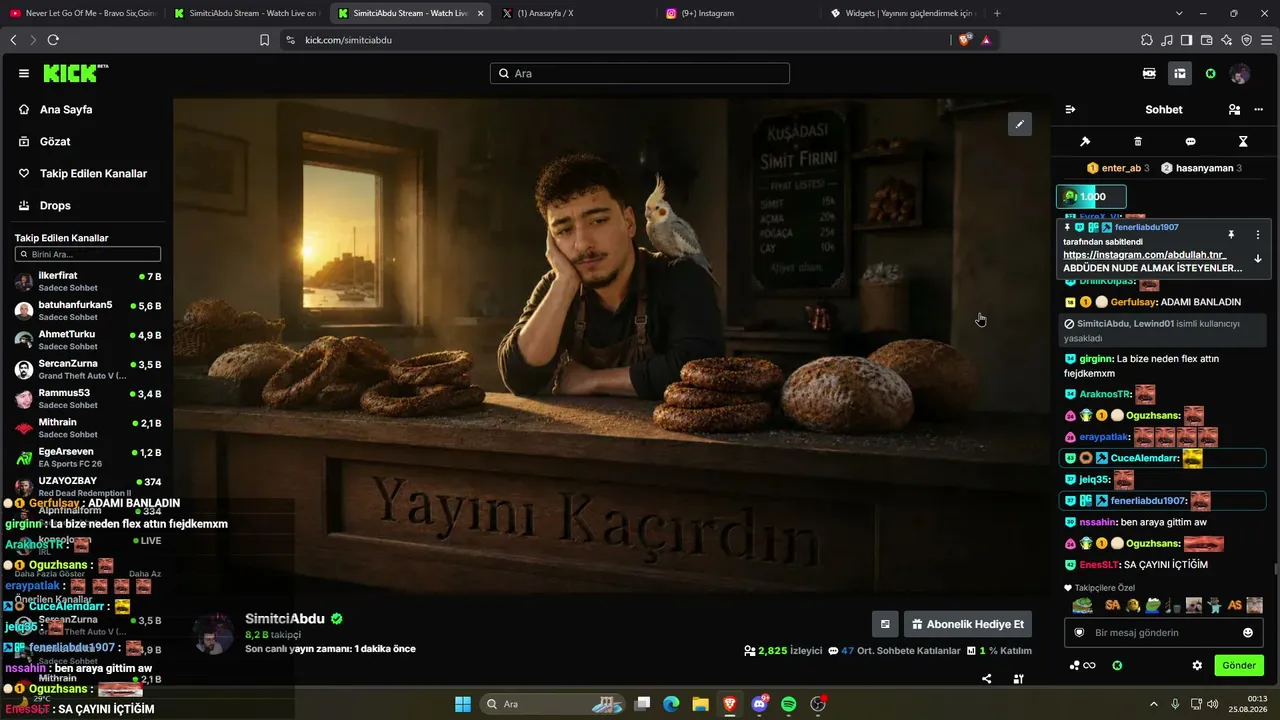Filter followed channels with Birini Ara

[88, 255]
